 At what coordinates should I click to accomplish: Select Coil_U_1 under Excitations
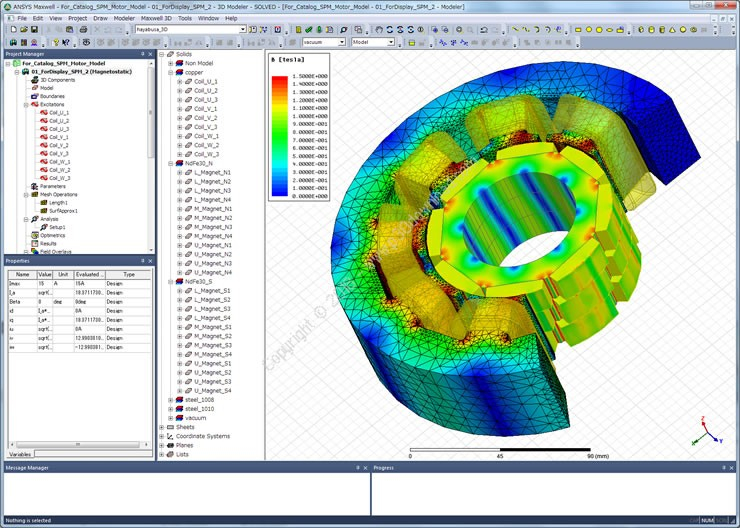pyautogui.click(x=59, y=113)
